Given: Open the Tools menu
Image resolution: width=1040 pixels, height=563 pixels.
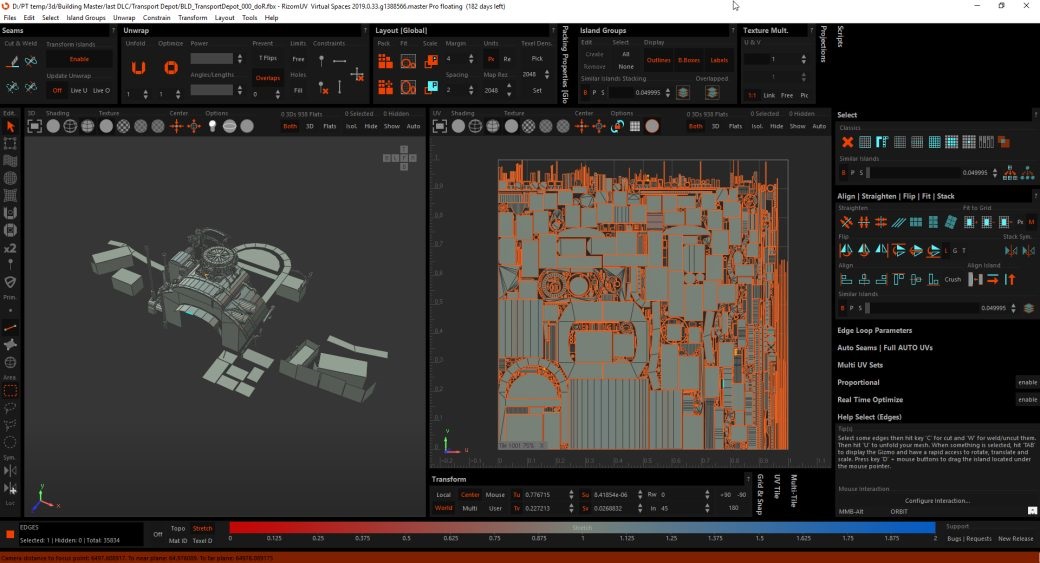Looking at the screenshot, I should (x=249, y=18).
